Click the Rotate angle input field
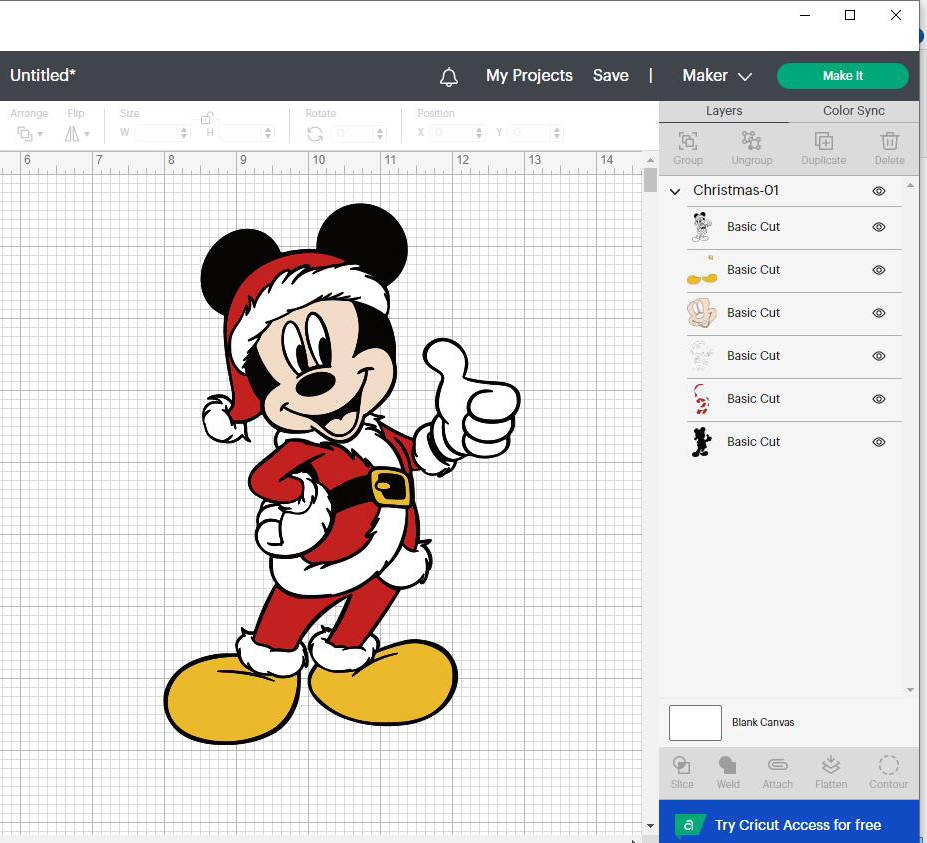Screen dimensions: 927x843 [353, 133]
